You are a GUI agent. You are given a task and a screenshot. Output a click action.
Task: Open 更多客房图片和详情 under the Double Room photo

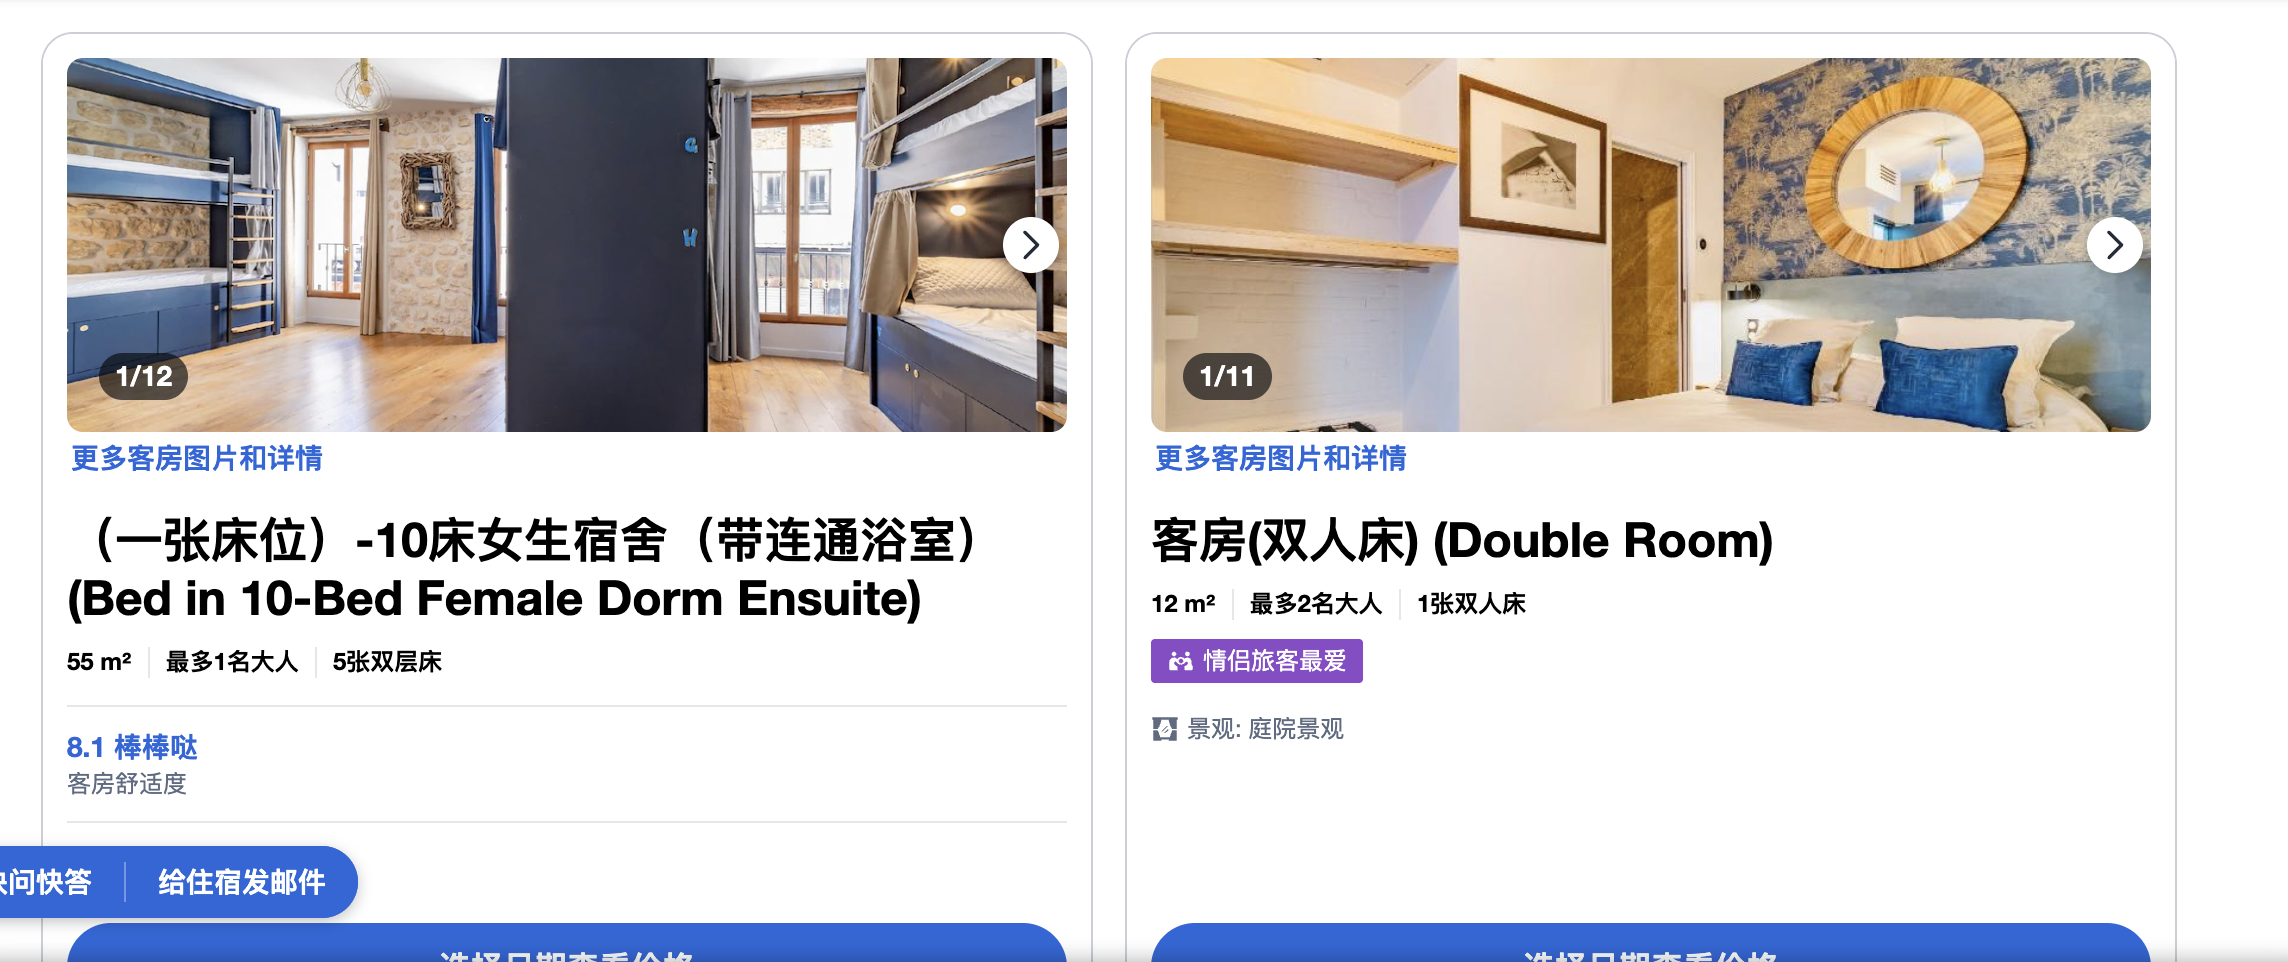(x=1280, y=458)
